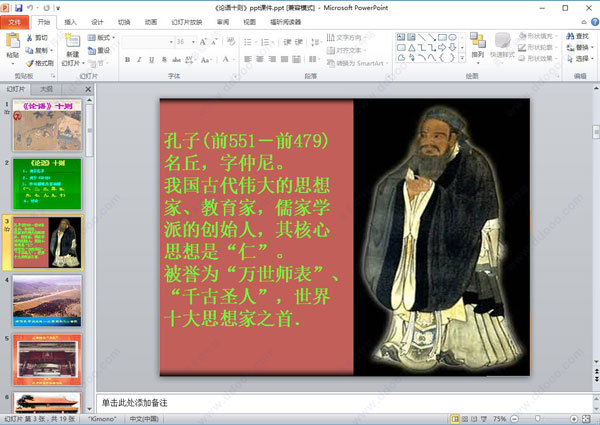
Task: Click the Reset (重设) slide icon
Action: (92, 50)
